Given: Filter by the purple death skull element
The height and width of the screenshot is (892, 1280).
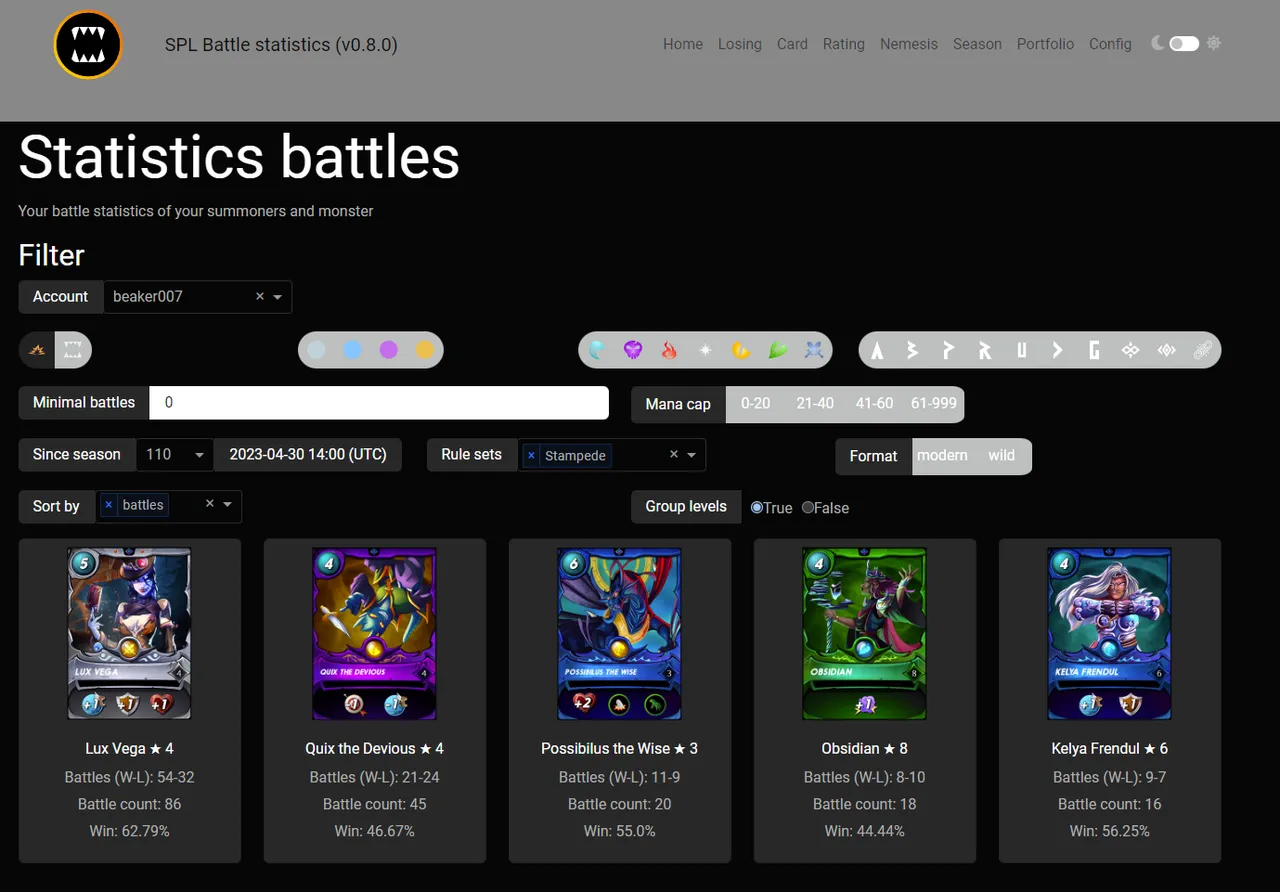Looking at the screenshot, I should (x=633, y=350).
